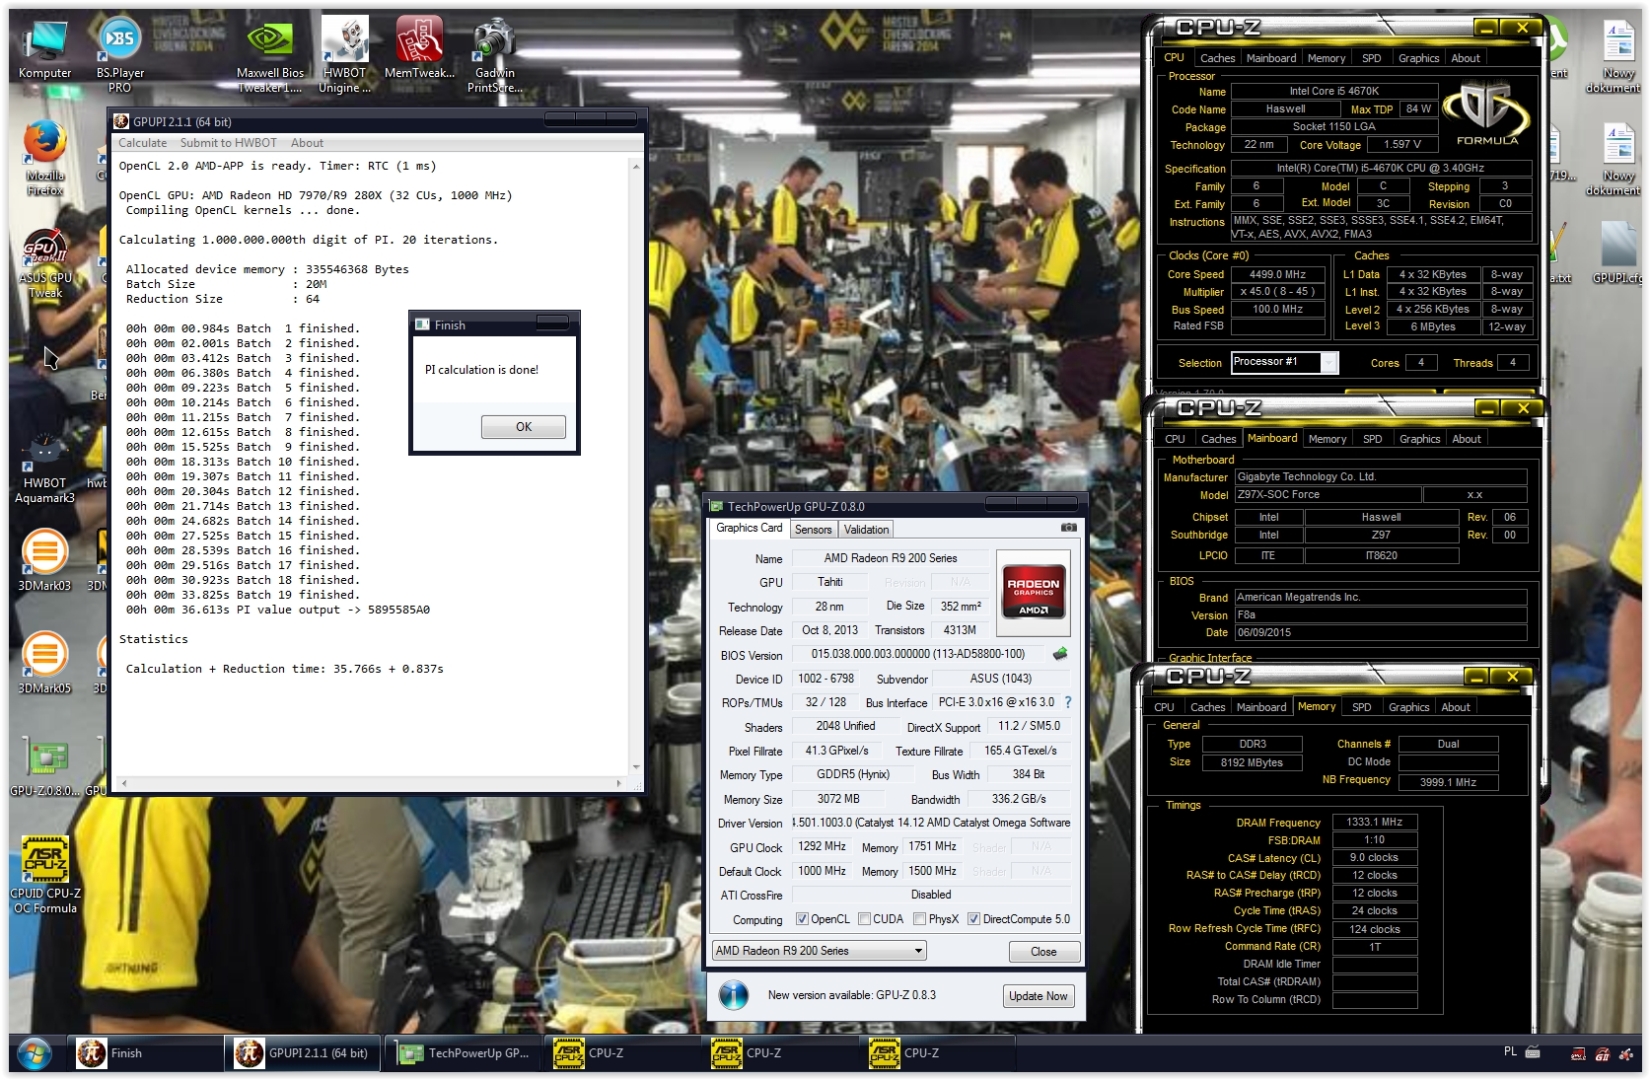The image size is (1650, 1080).
Task: Click OK in the Finish dialog
Action: (523, 426)
